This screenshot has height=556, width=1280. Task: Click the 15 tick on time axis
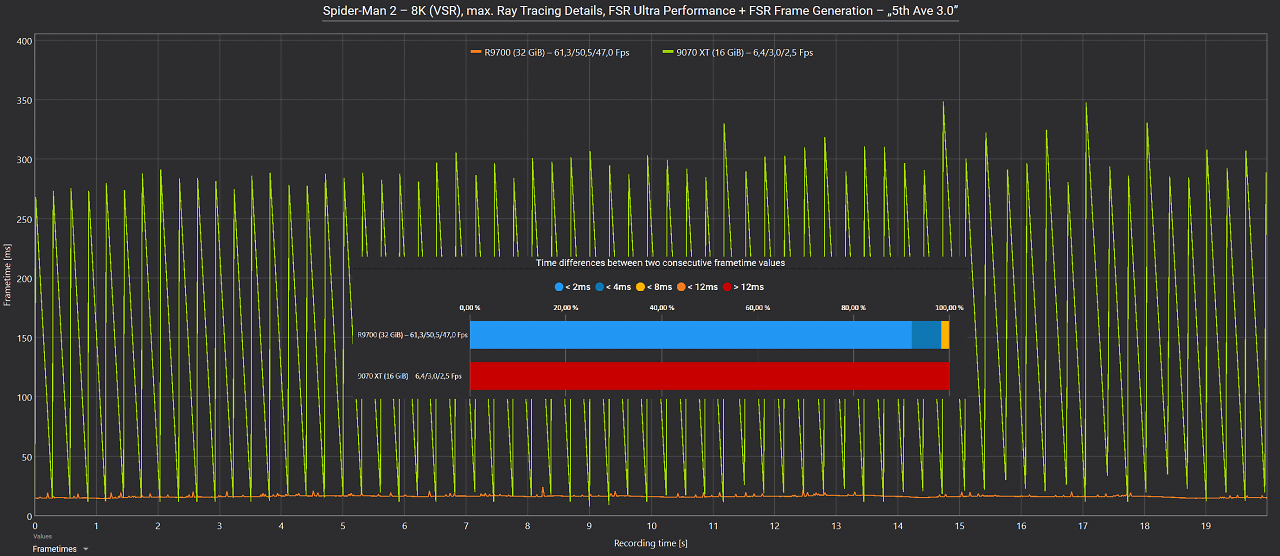(x=959, y=525)
